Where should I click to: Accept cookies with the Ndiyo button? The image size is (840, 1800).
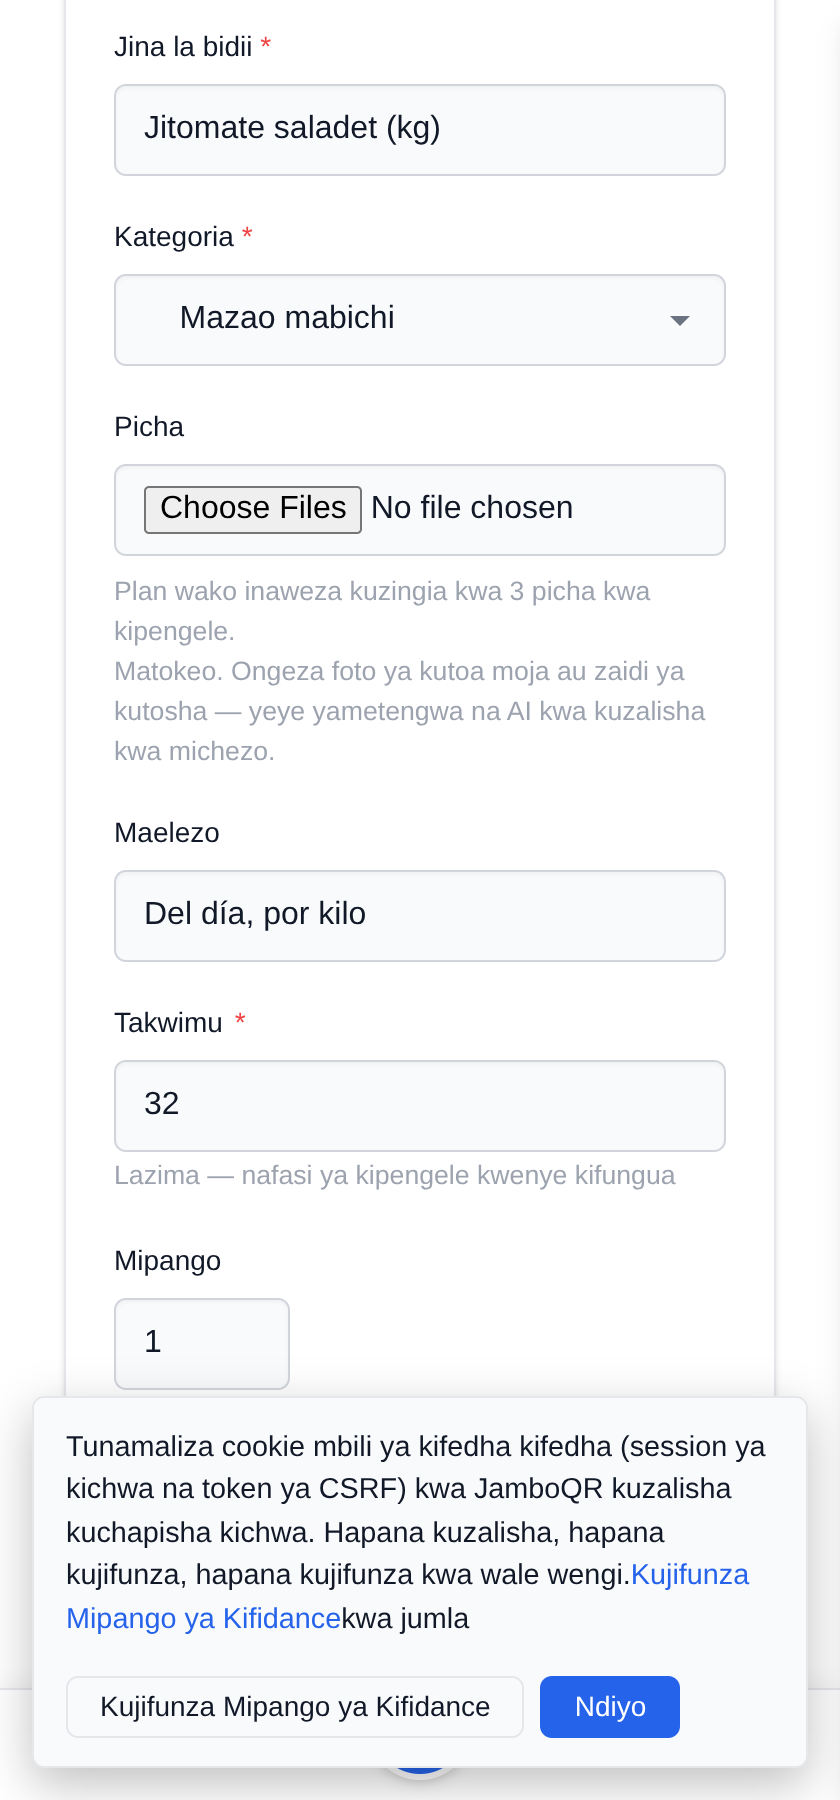[610, 1707]
